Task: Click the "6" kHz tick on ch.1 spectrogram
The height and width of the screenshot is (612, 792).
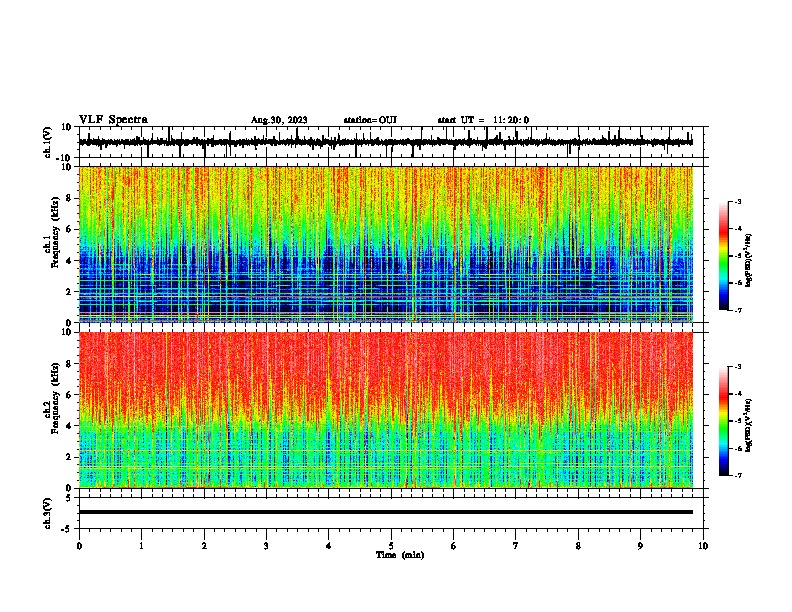Action: pos(69,229)
